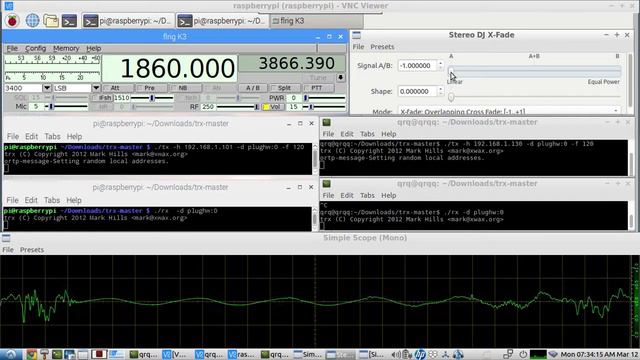Enable the NB noise blanker in flrig
The width and height of the screenshot is (640, 360).
[x=185, y=88]
